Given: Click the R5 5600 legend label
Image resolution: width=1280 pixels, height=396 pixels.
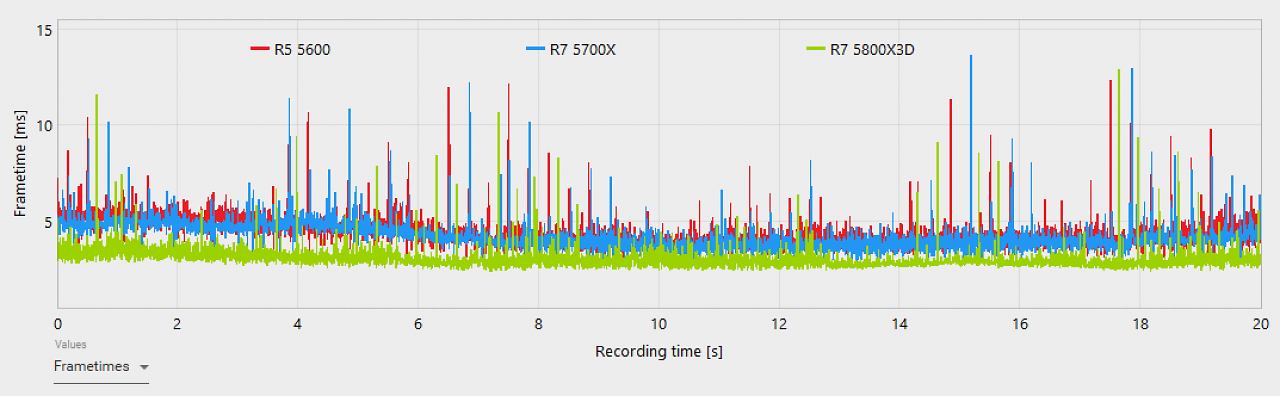Looking at the screenshot, I should (x=302, y=49).
